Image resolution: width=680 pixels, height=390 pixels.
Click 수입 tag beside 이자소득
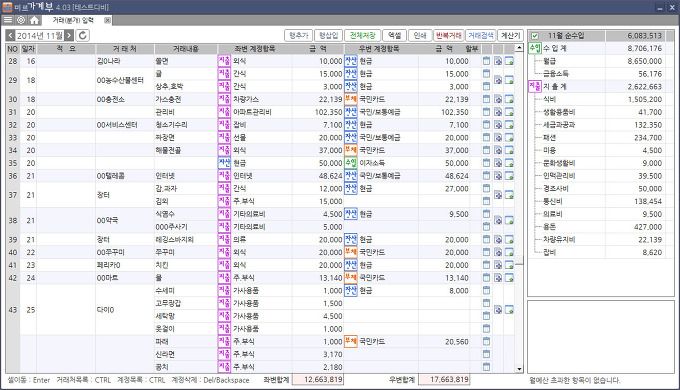coord(351,163)
